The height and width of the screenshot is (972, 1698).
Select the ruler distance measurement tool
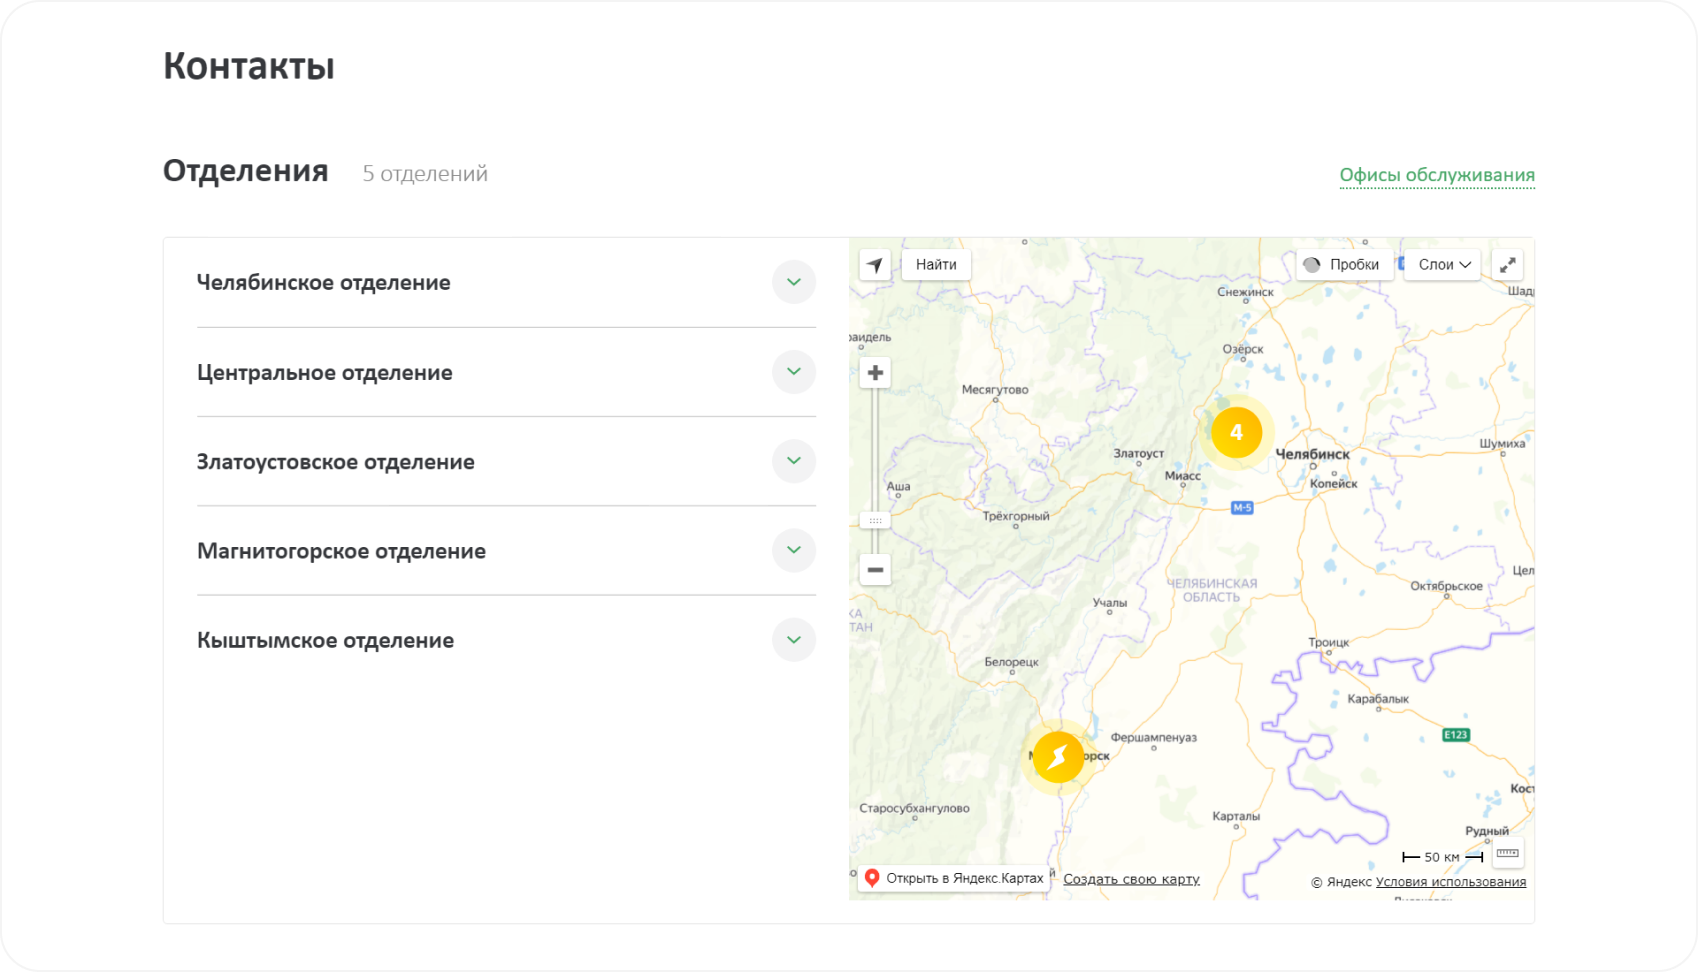coord(1507,853)
